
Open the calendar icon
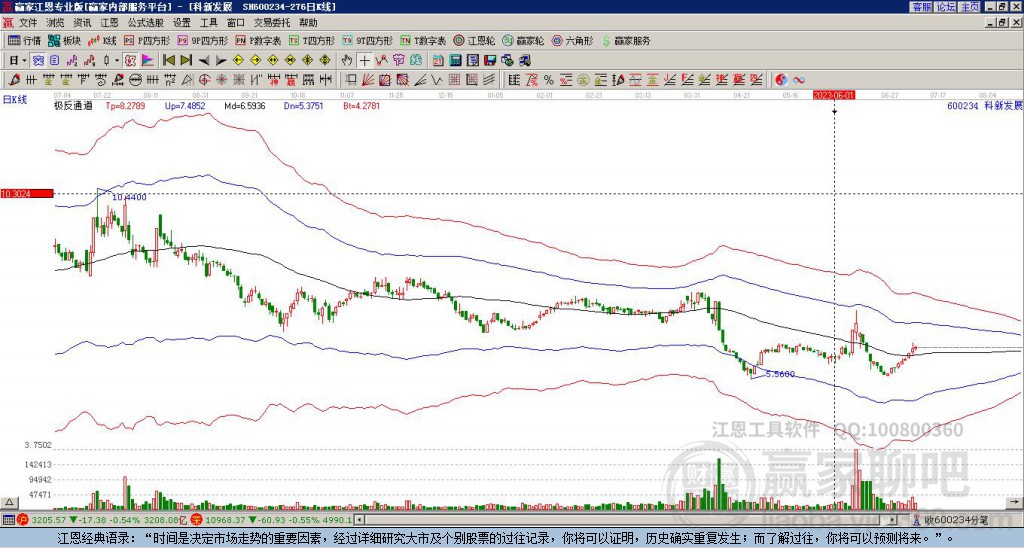click(438, 61)
